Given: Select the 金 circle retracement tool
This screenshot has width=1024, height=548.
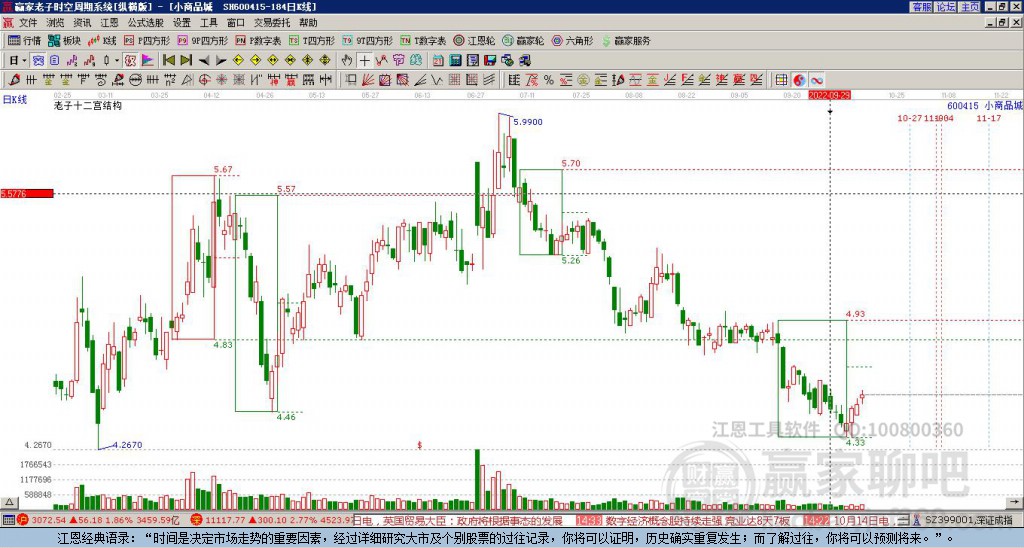Looking at the screenshot, I should tap(583, 80).
